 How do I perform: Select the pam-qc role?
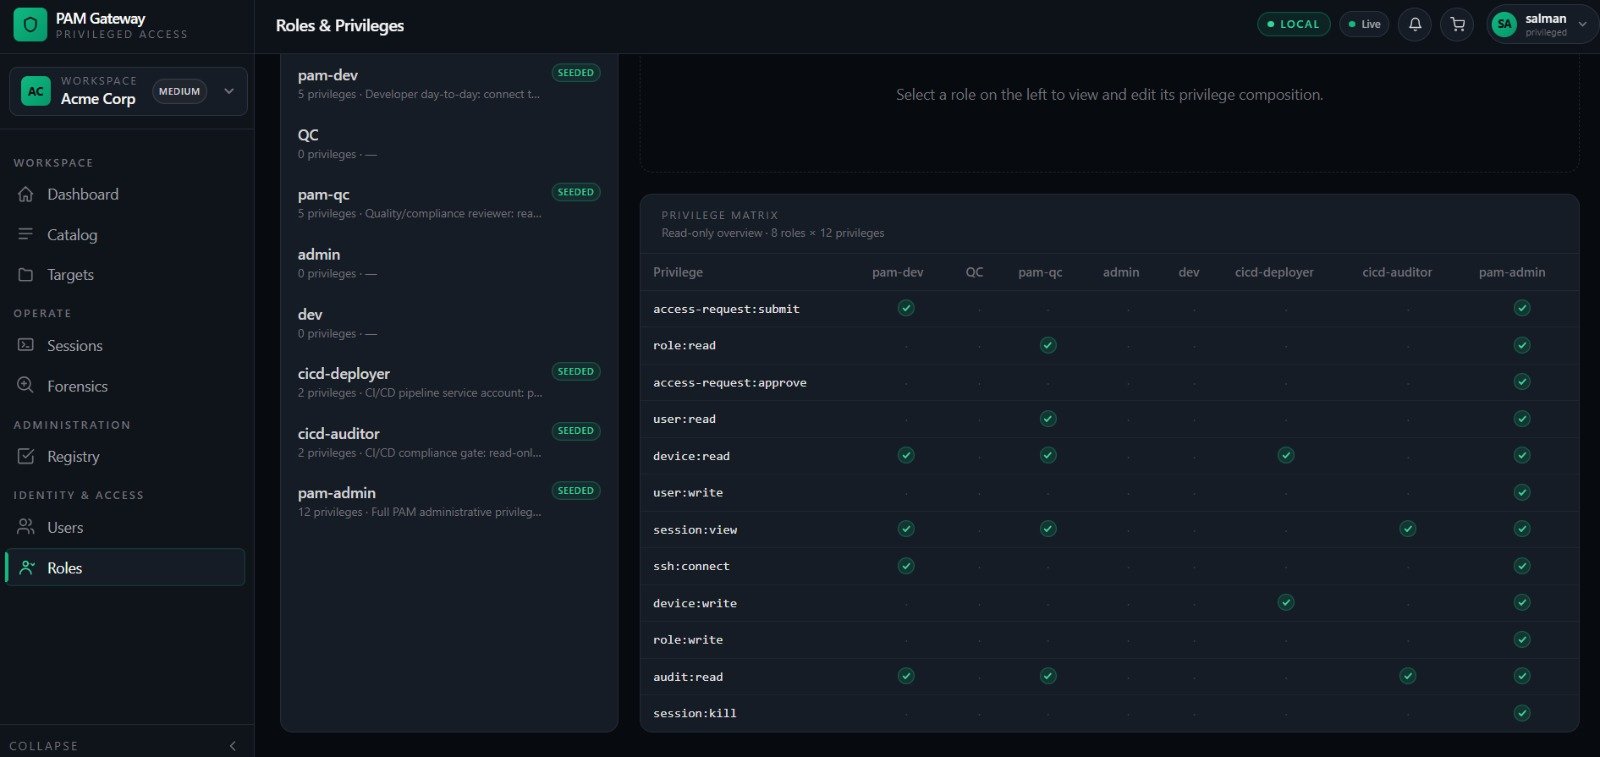[x=449, y=203]
